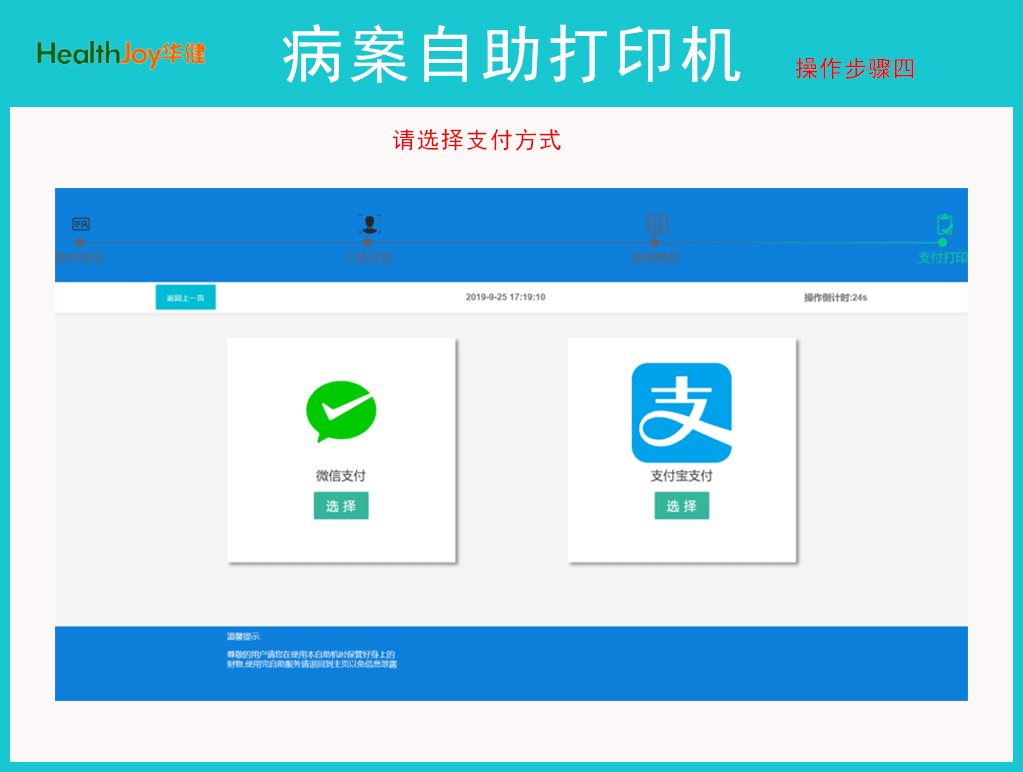
Task: Click the ID card icon on step one
Action: pos(82,225)
